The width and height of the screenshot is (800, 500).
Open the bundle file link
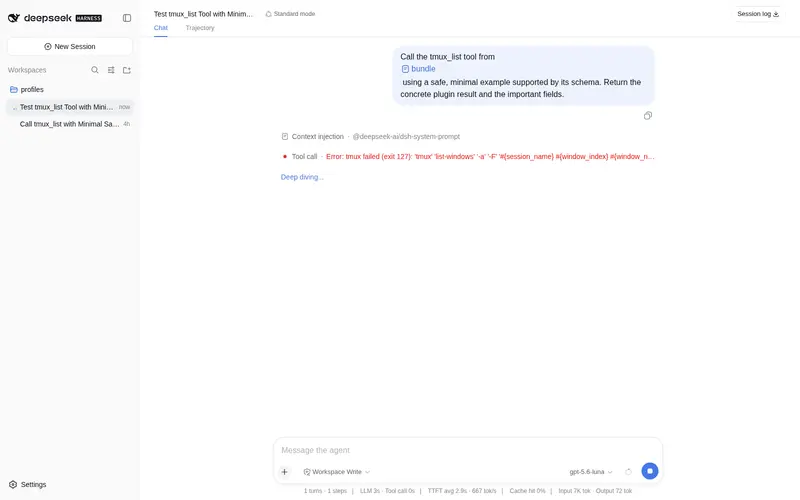pyautogui.click(x=418, y=69)
